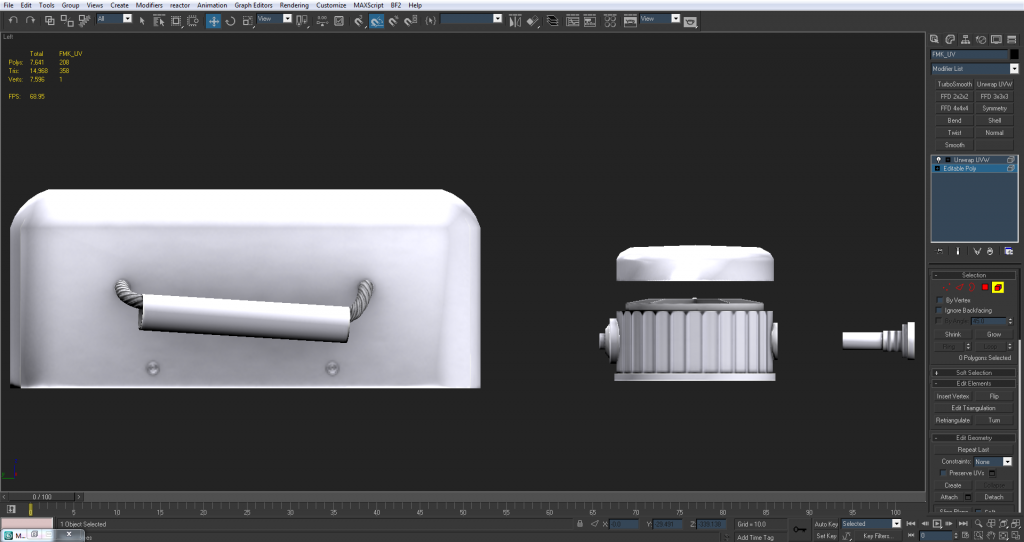Activate the Rotate tool icon
The height and width of the screenshot is (542, 1024).
pos(231,20)
